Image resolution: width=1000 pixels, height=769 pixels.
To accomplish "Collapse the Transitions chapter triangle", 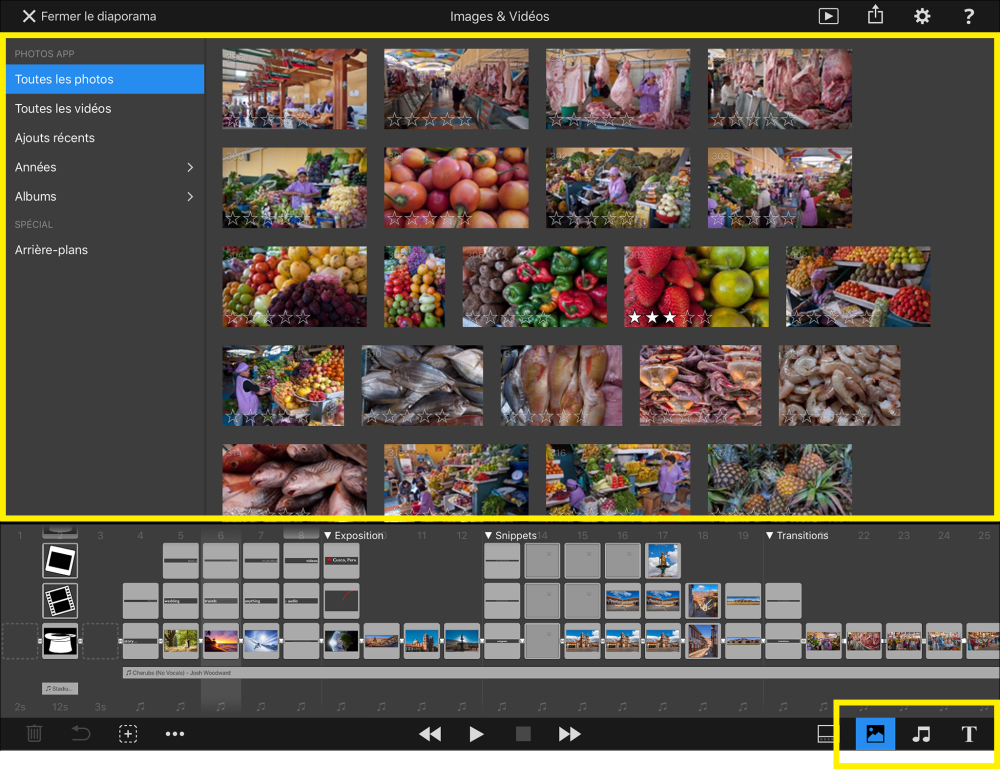I will click(x=769, y=535).
